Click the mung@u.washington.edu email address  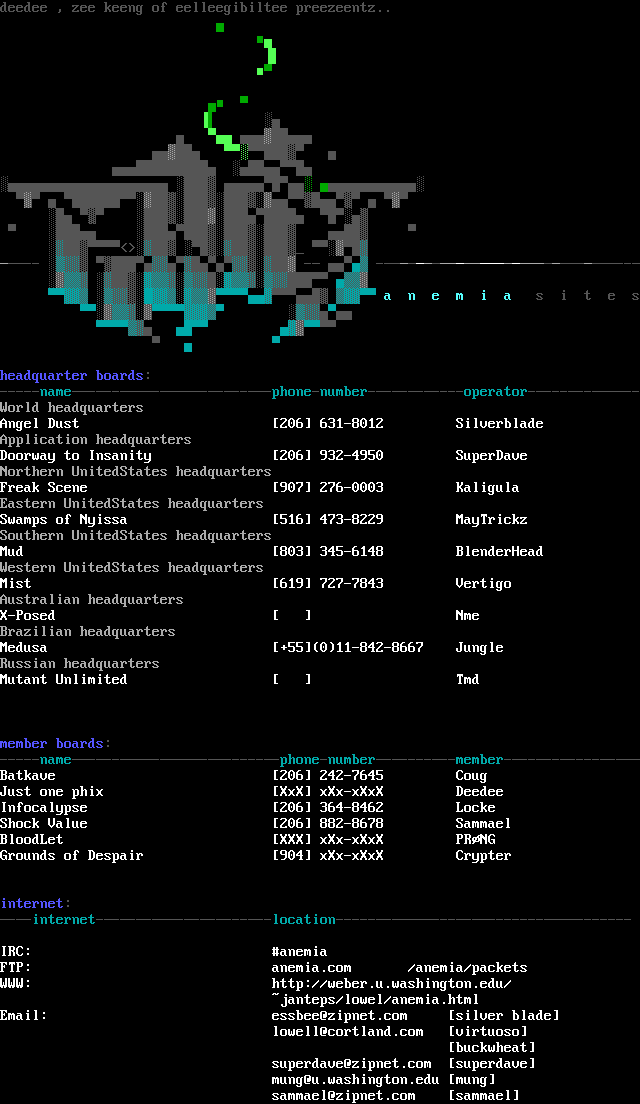click(x=355, y=1080)
